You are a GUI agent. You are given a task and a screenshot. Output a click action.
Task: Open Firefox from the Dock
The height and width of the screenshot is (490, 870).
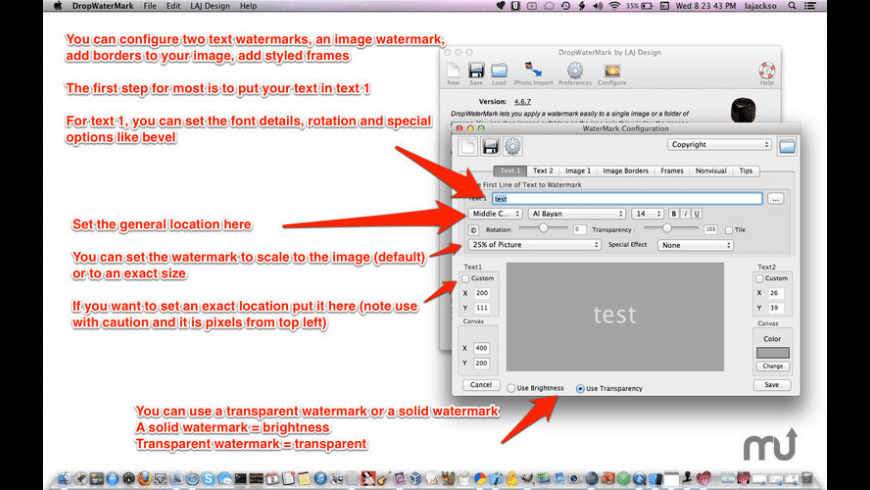click(145, 478)
